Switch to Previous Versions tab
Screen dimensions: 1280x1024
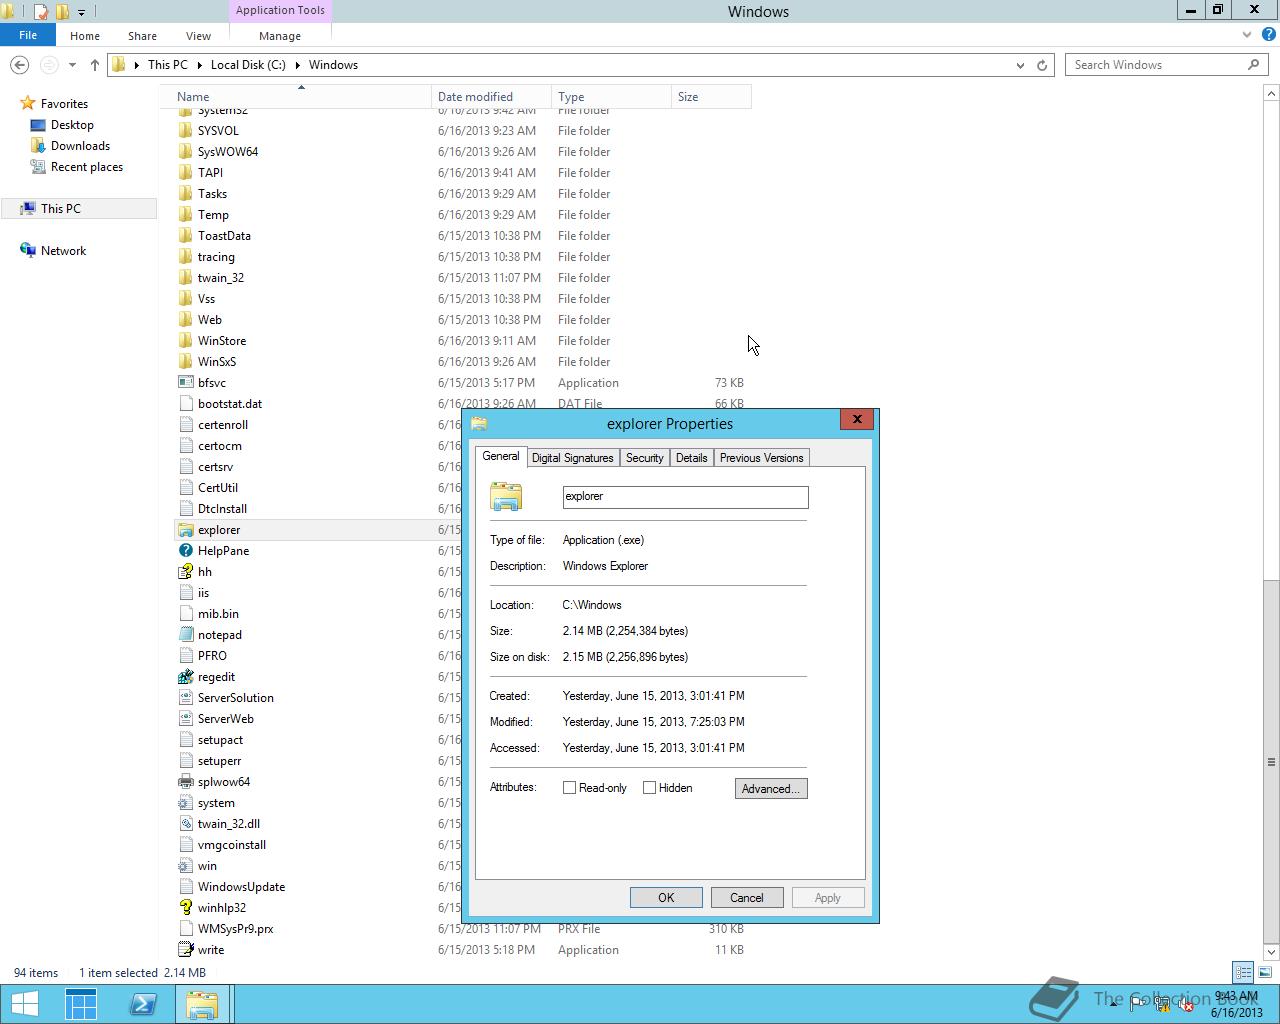761,458
